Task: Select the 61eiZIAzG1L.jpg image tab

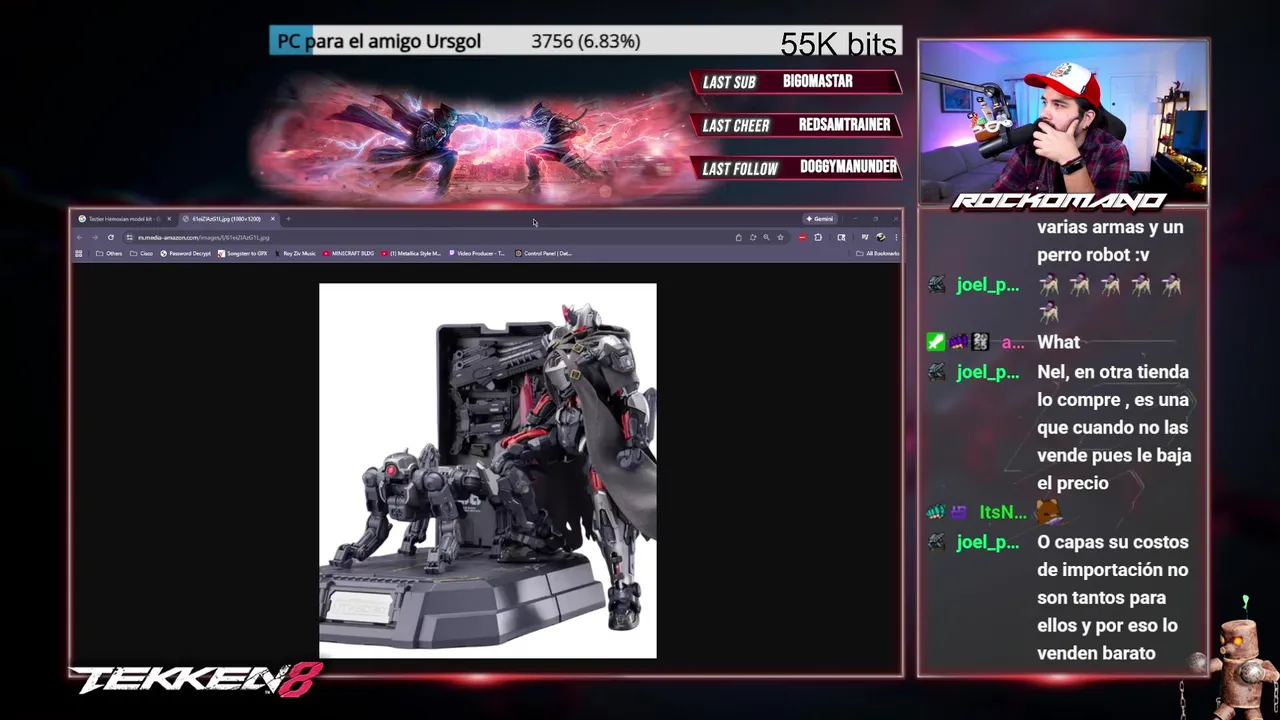Action: (x=228, y=219)
